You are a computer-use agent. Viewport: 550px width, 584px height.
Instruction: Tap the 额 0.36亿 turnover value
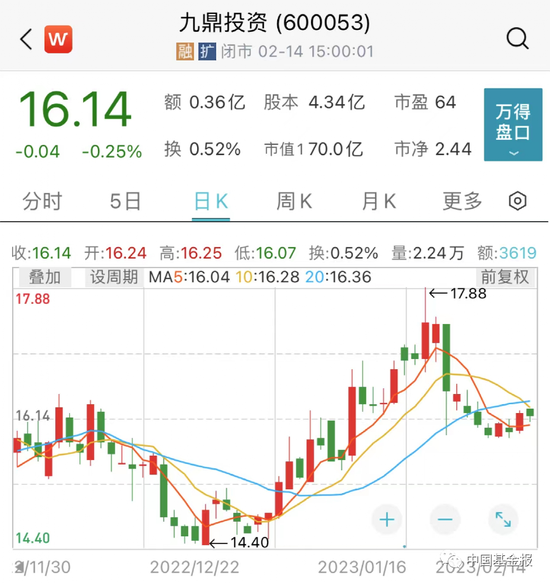tap(204, 102)
